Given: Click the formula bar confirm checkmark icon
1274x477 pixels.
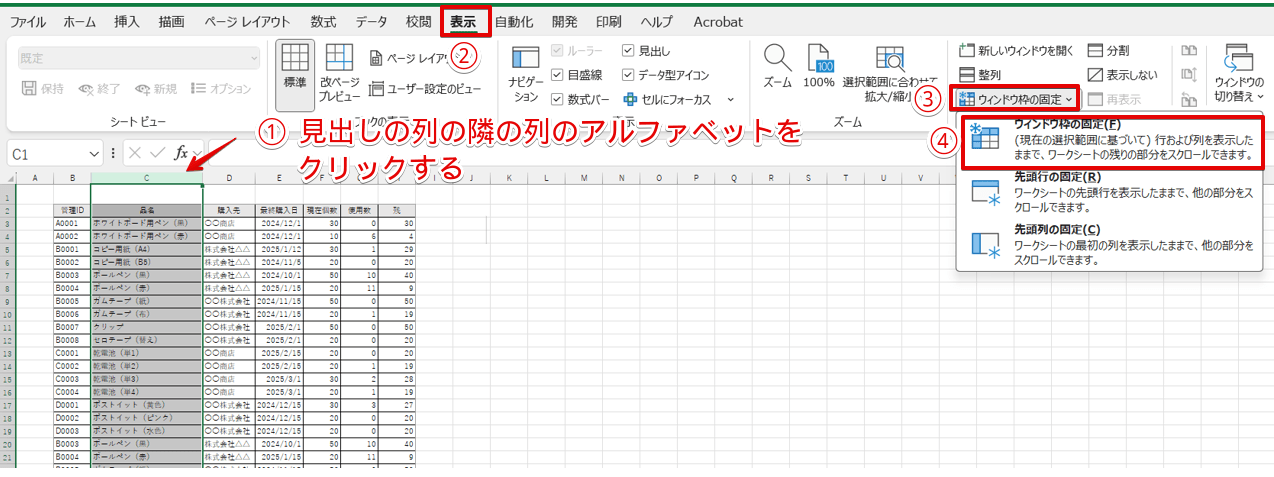Looking at the screenshot, I should [158, 154].
